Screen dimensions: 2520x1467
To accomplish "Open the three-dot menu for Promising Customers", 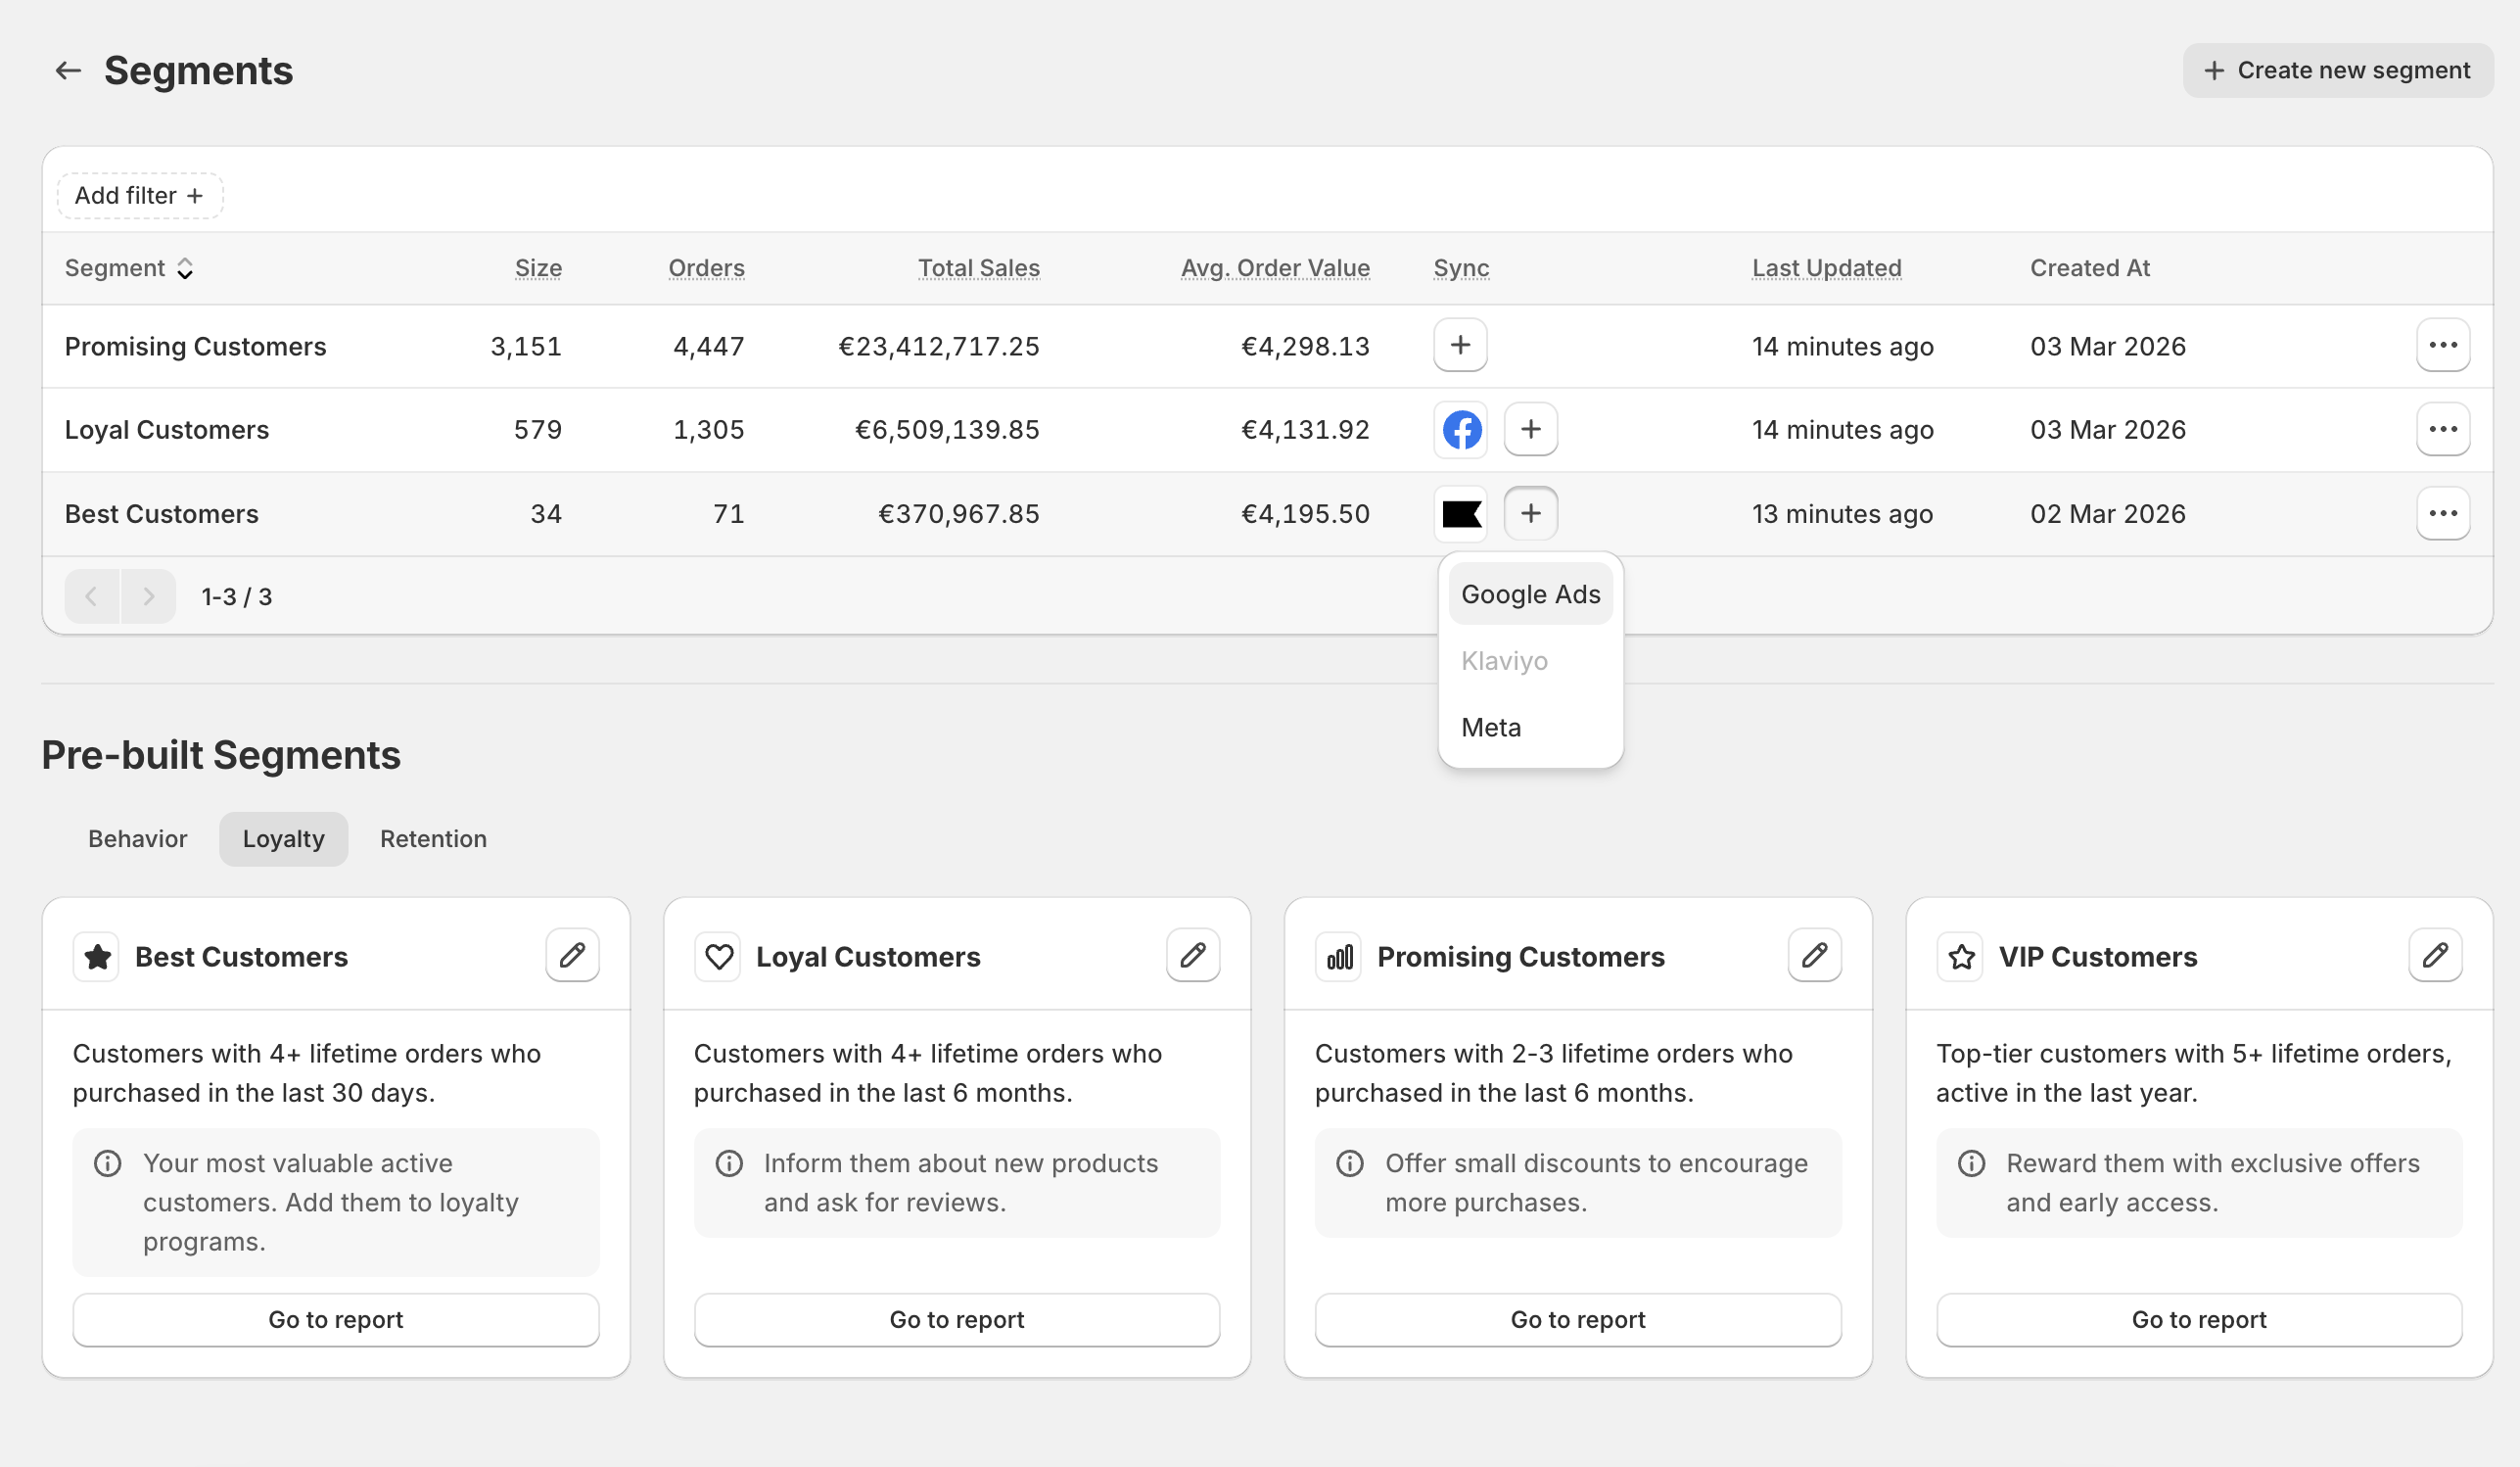I will [x=2443, y=345].
